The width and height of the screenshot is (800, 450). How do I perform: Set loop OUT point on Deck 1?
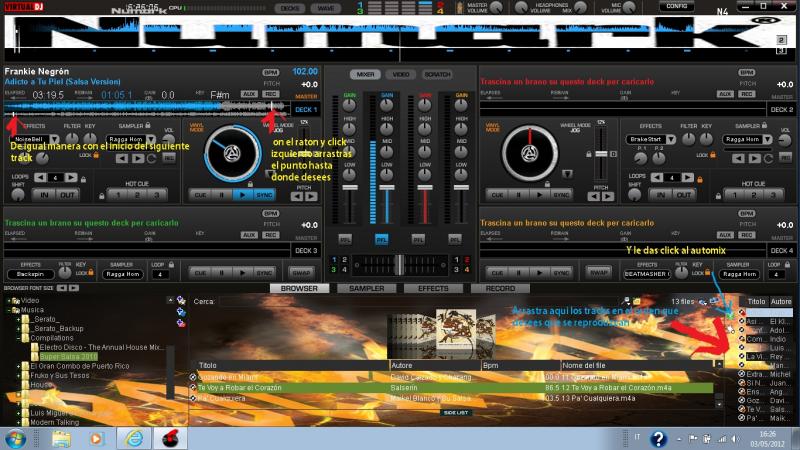[x=67, y=195]
